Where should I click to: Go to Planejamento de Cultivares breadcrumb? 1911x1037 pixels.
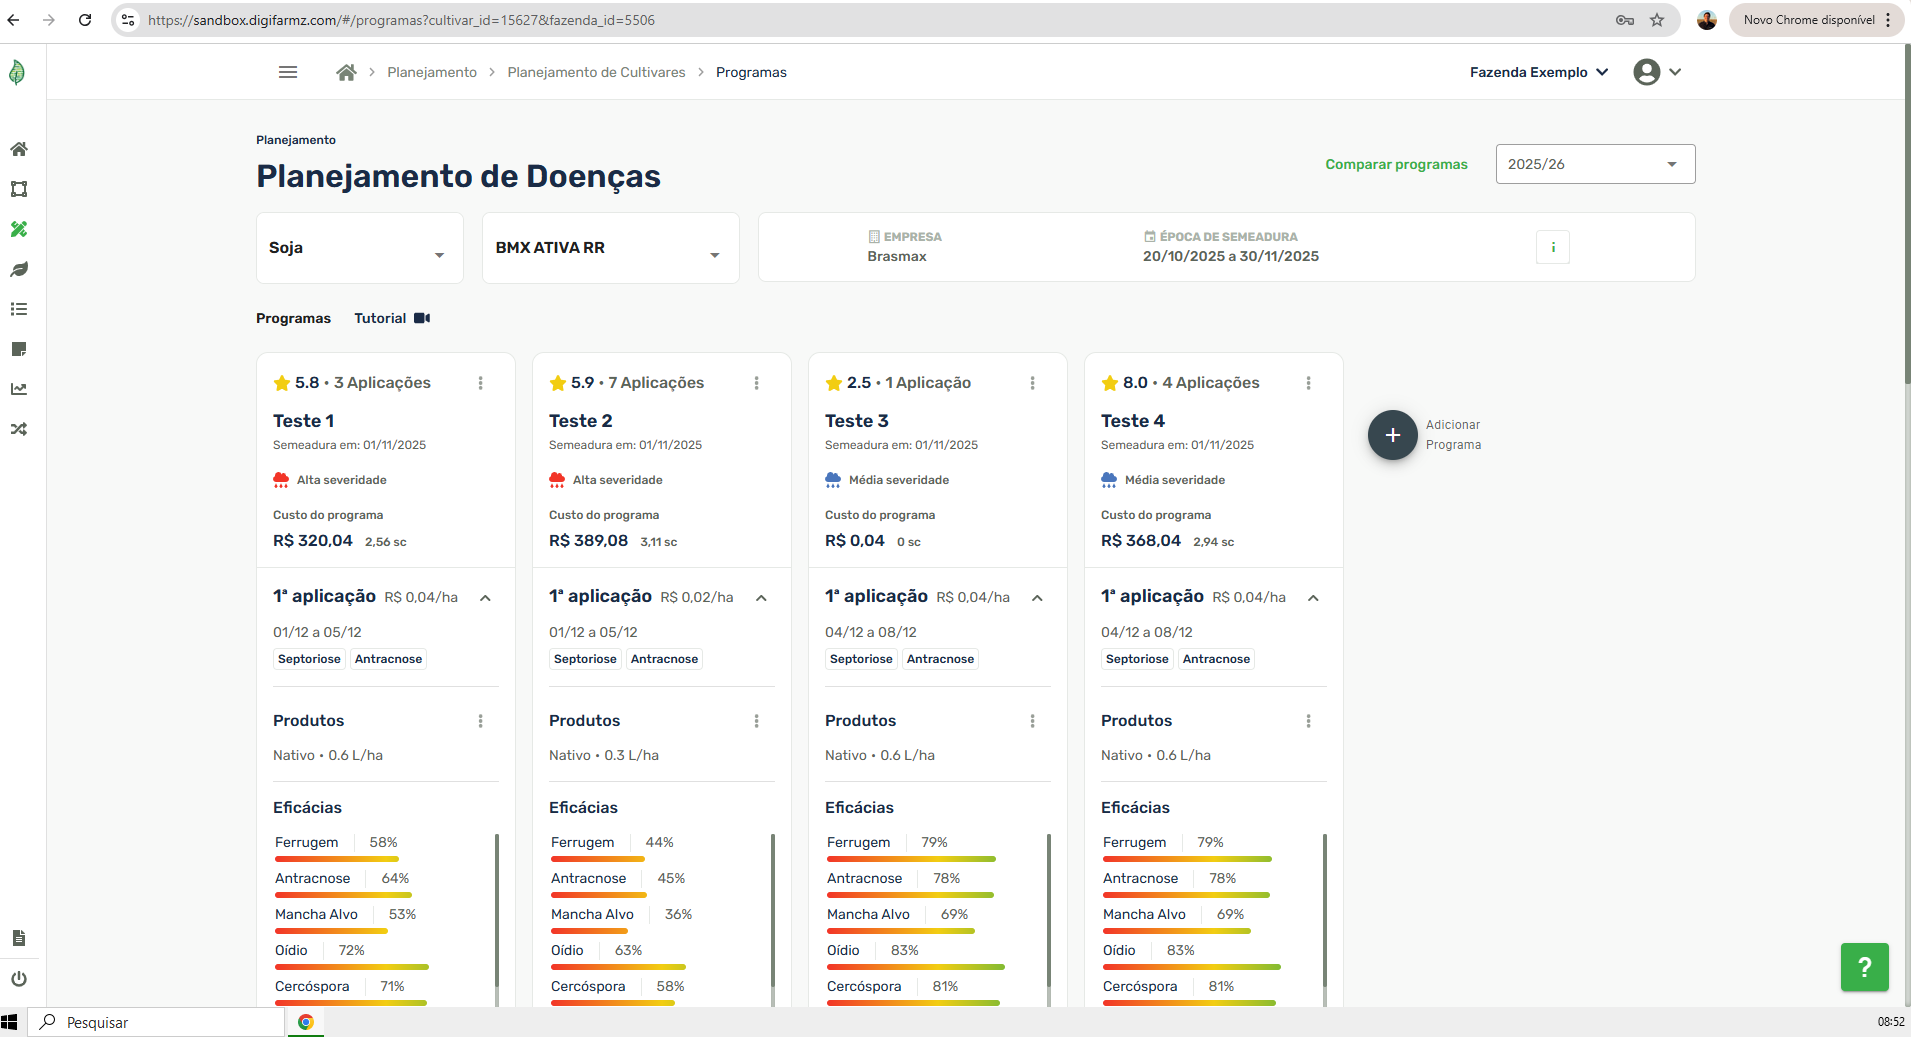(x=596, y=72)
